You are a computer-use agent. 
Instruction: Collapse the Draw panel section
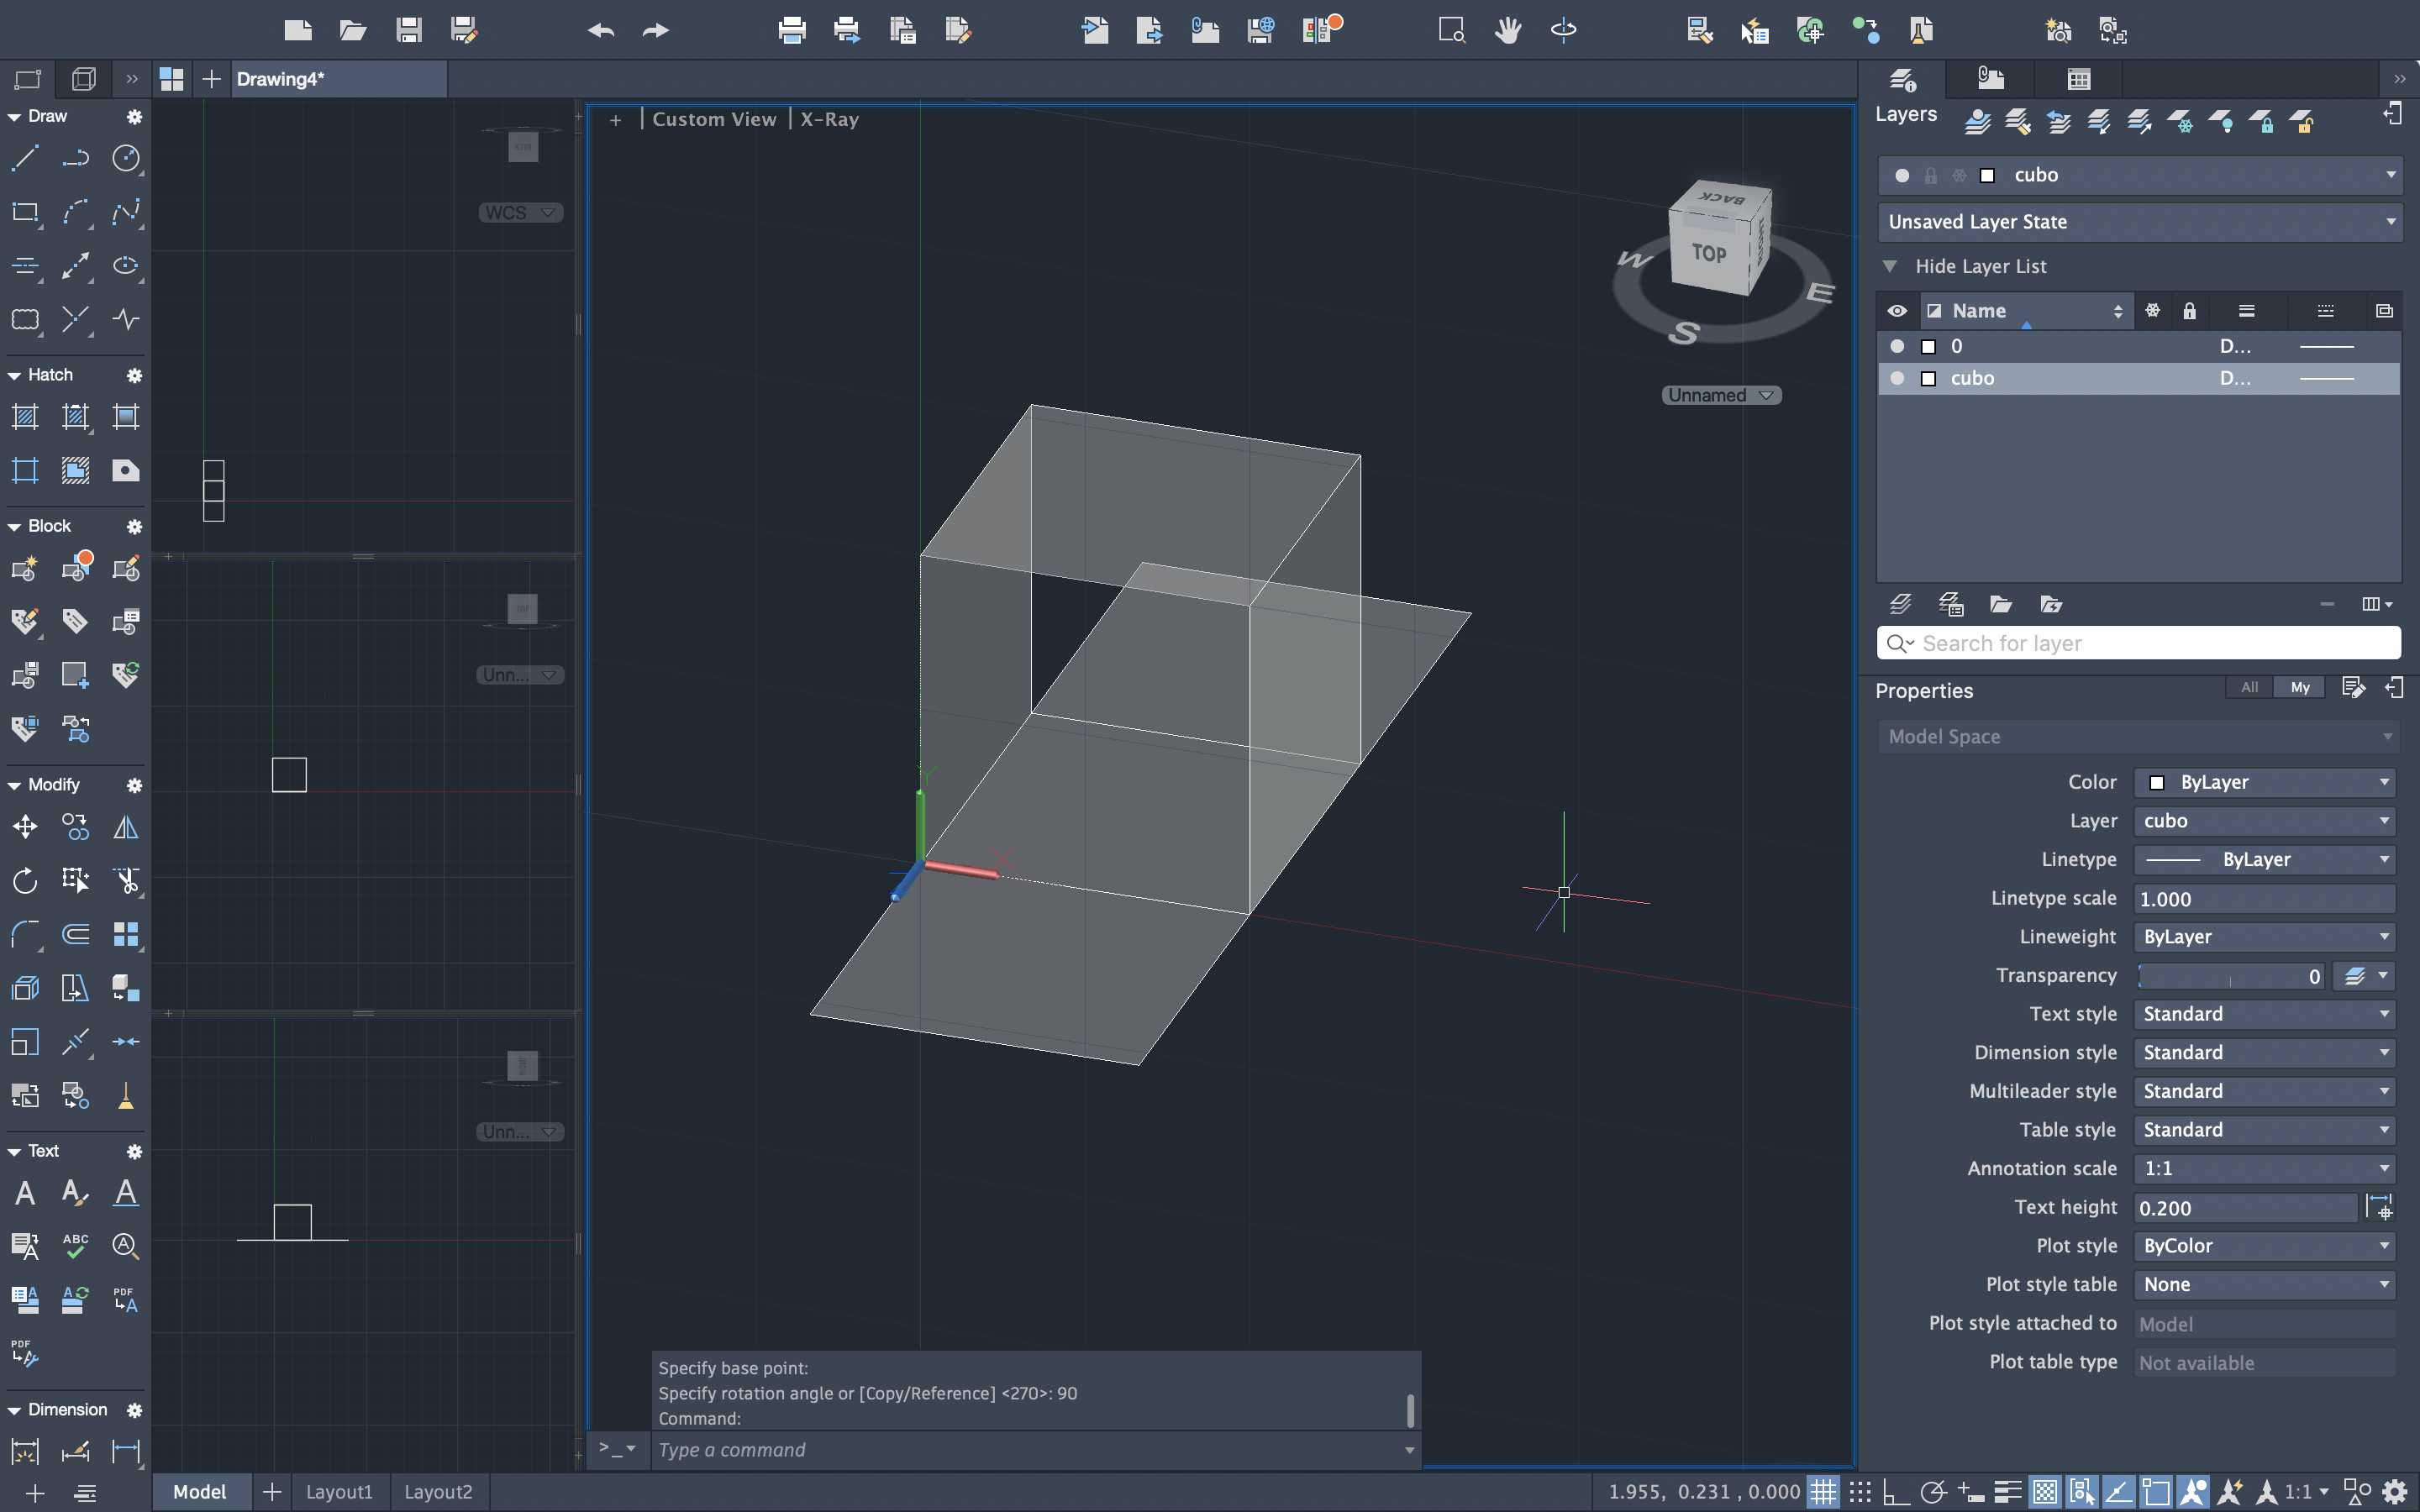pyautogui.click(x=14, y=116)
